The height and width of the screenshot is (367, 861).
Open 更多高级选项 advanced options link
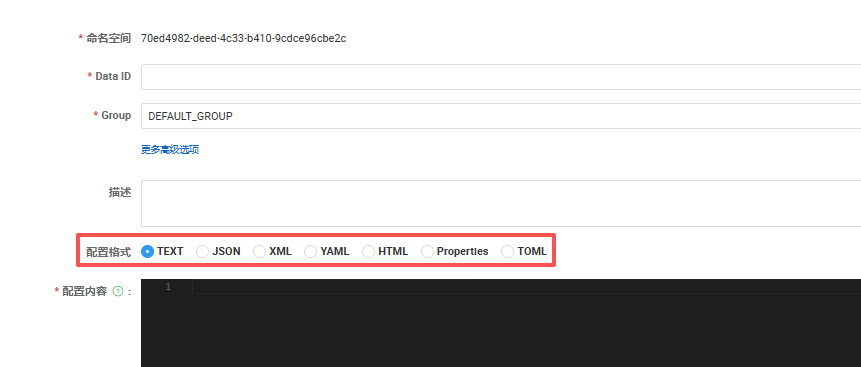coord(170,150)
